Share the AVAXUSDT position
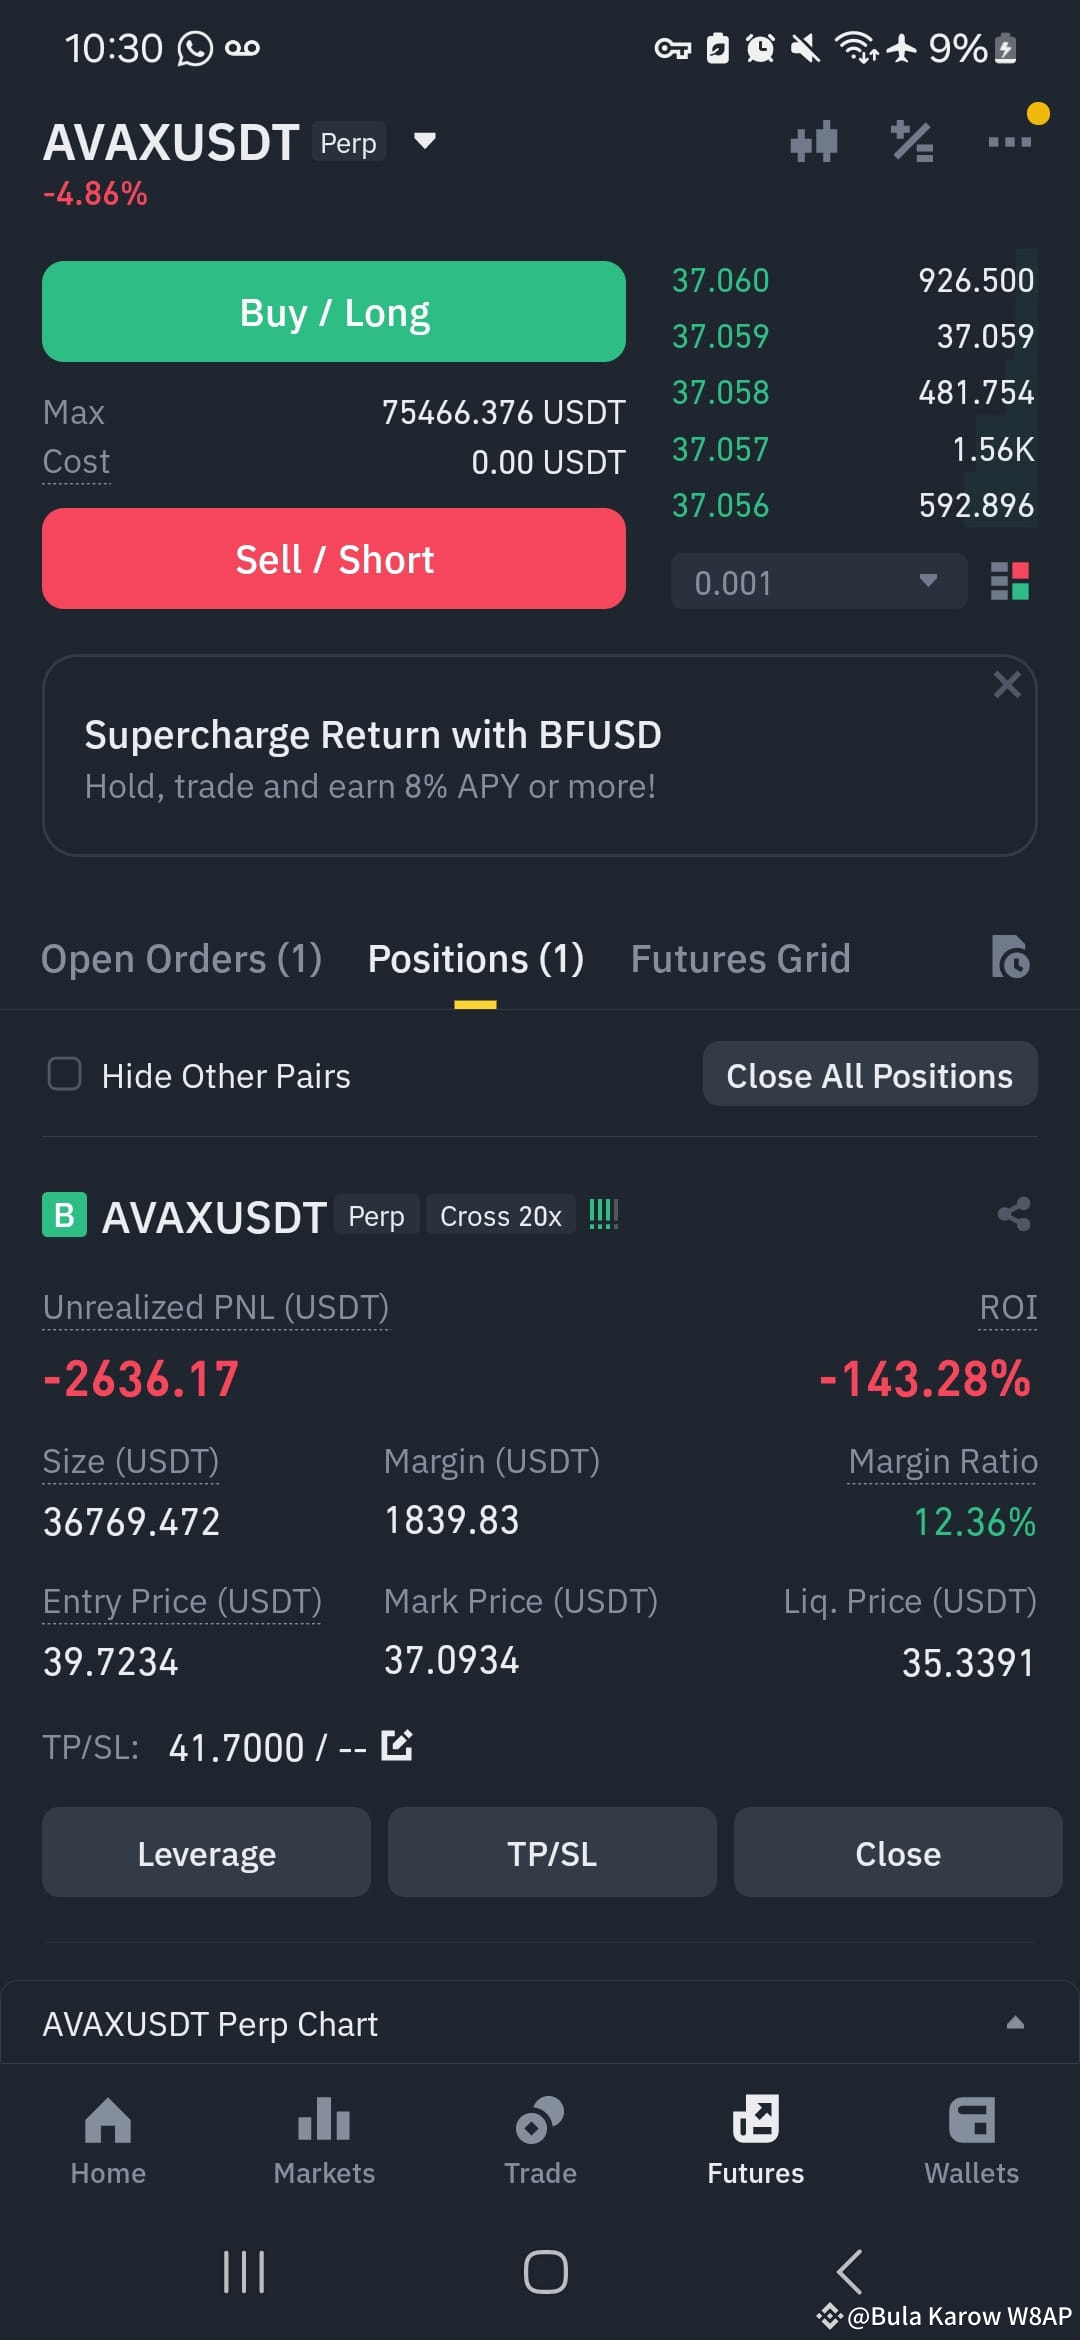The image size is (1080, 2340). pos(1014,1214)
